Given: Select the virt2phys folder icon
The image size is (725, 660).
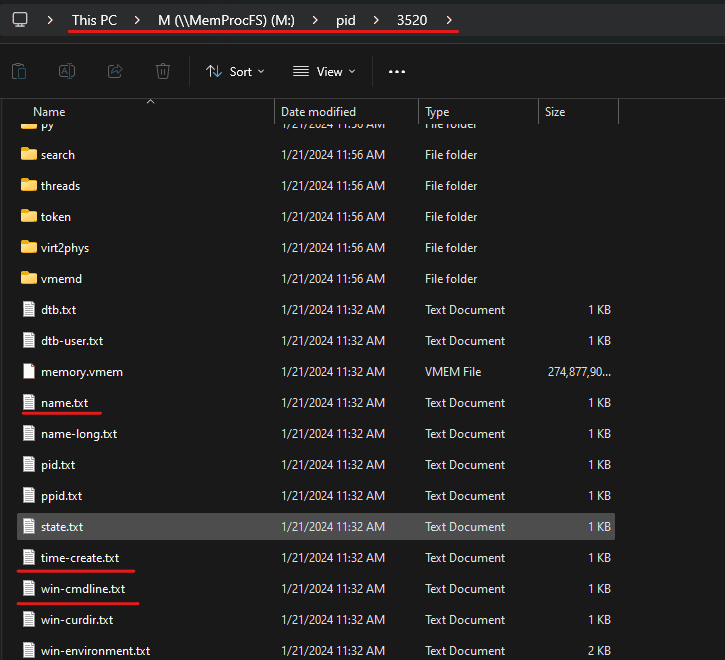Looking at the screenshot, I should point(29,247).
